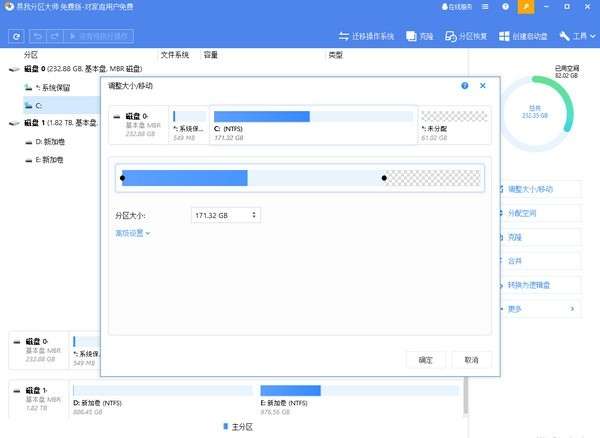Open 分区恢复 partition recovery tool
This screenshot has height=438, width=600.
[466, 36]
